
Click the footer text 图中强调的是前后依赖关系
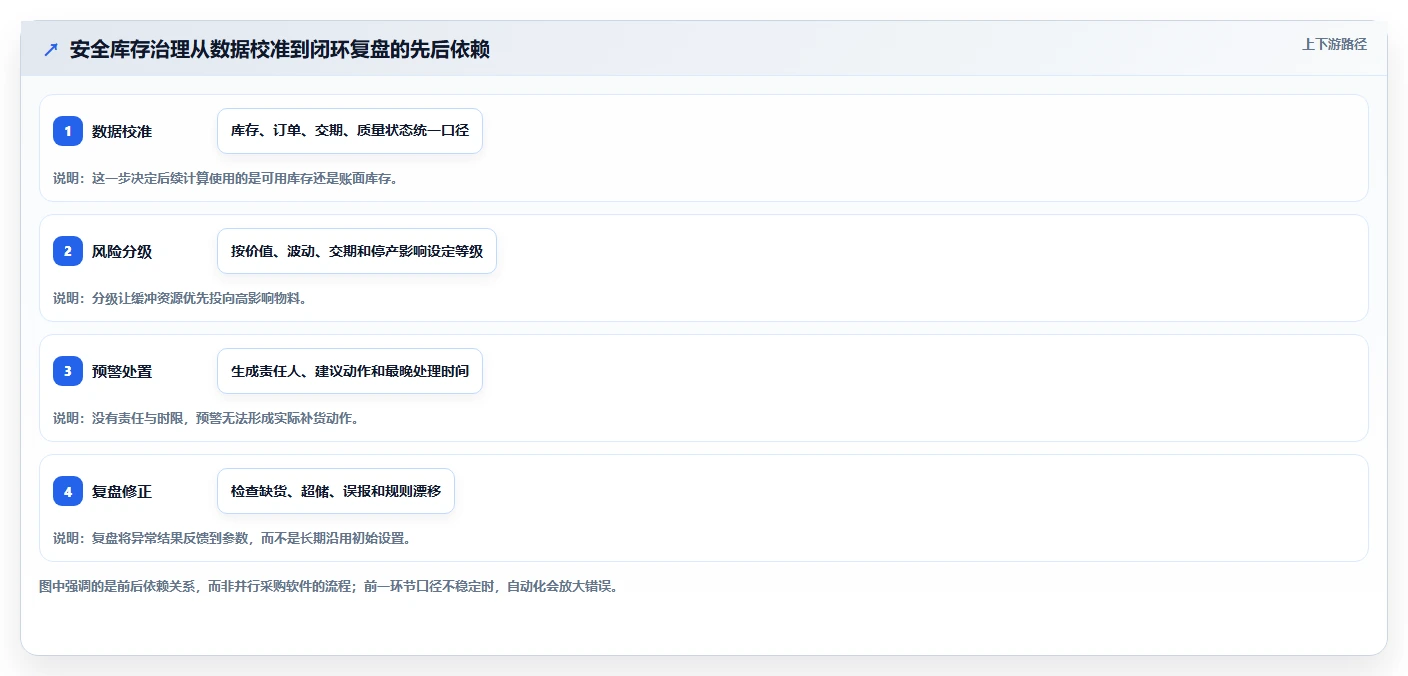(x=328, y=586)
